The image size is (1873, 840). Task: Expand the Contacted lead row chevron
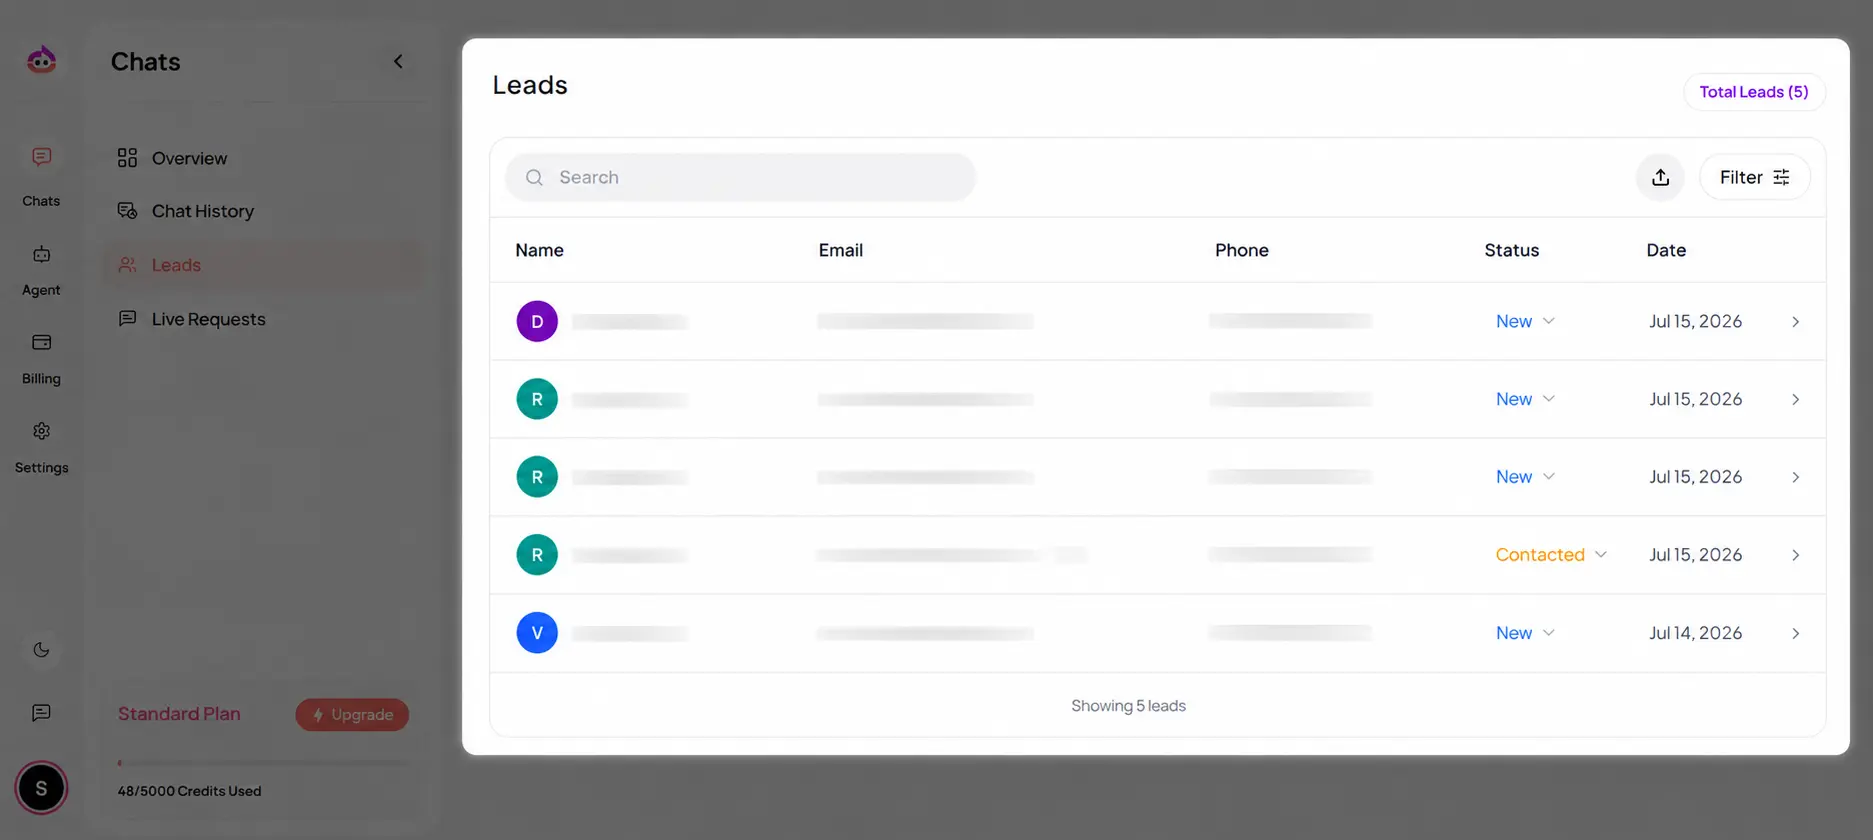pyautogui.click(x=1796, y=555)
